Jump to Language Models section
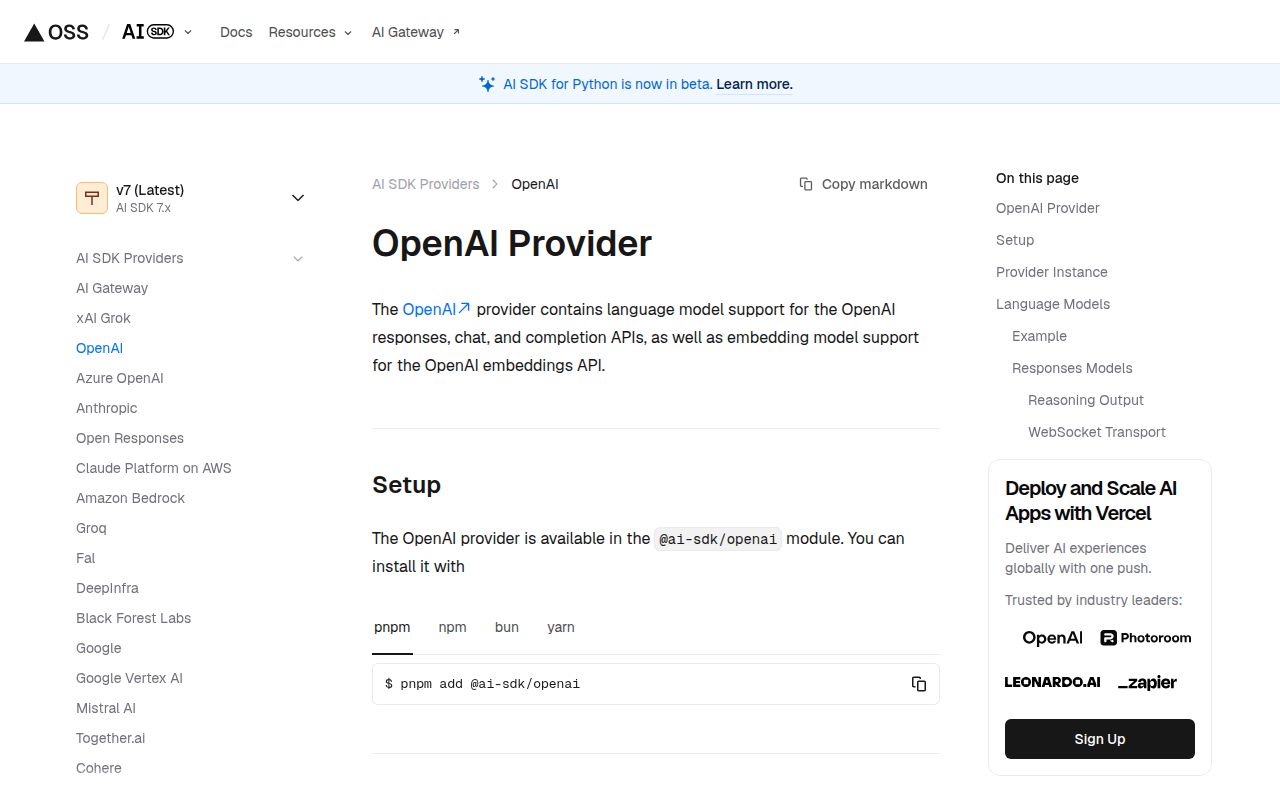 1053,304
